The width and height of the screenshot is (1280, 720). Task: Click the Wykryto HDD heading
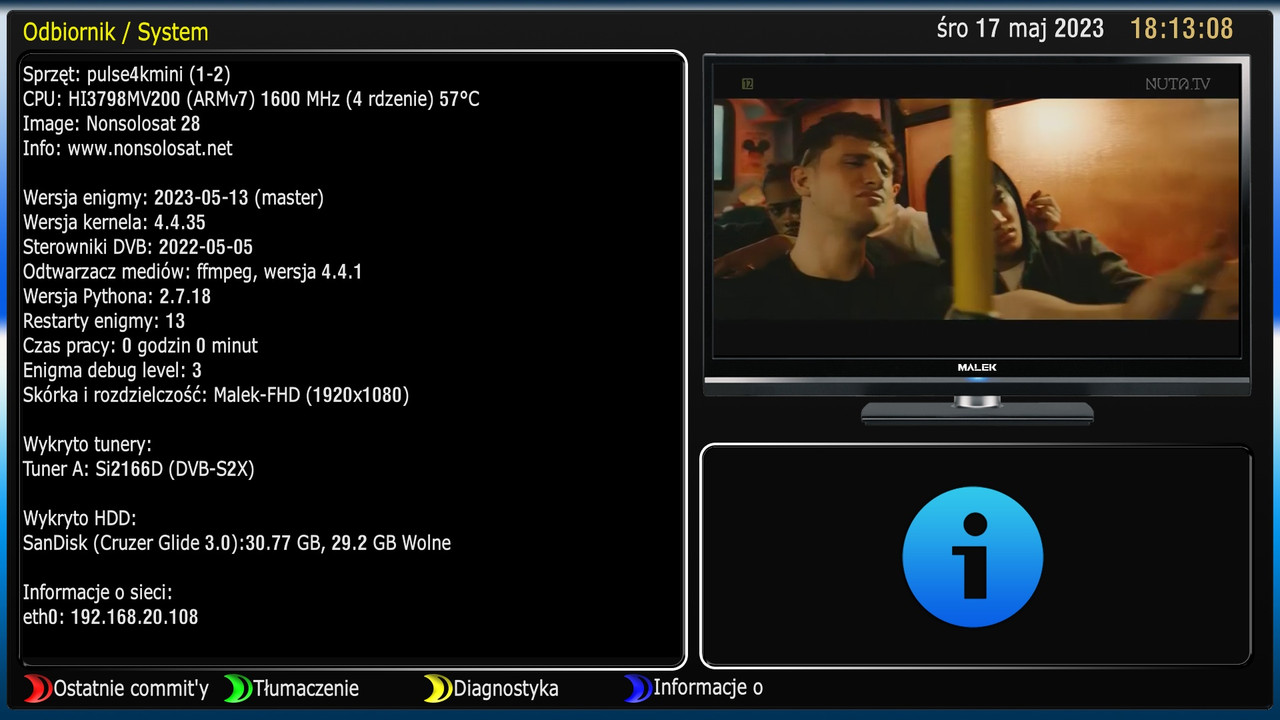(79, 519)
